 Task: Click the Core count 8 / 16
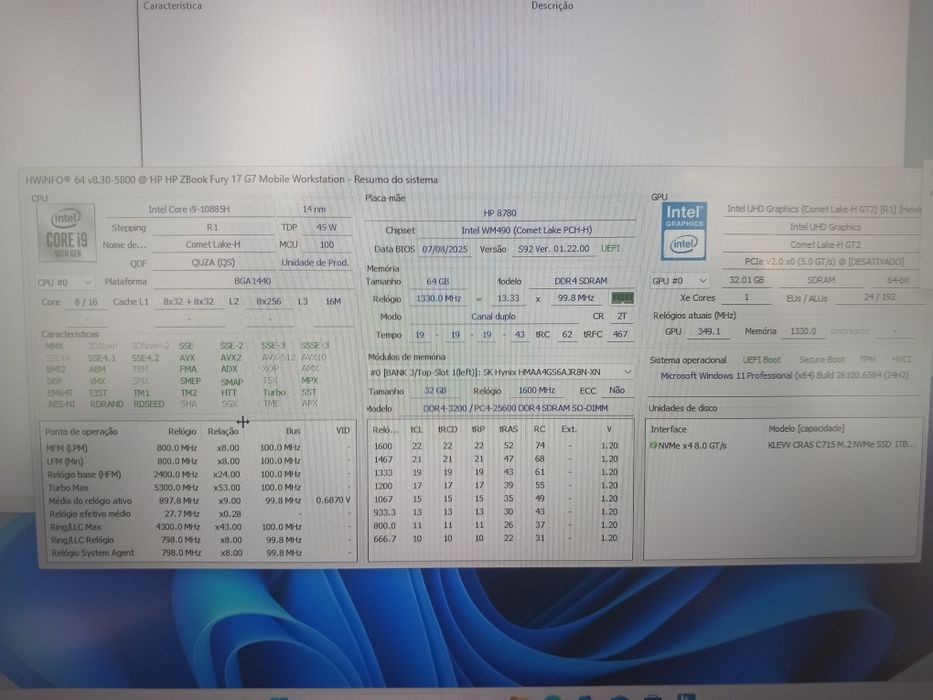[x=86, y=302]
